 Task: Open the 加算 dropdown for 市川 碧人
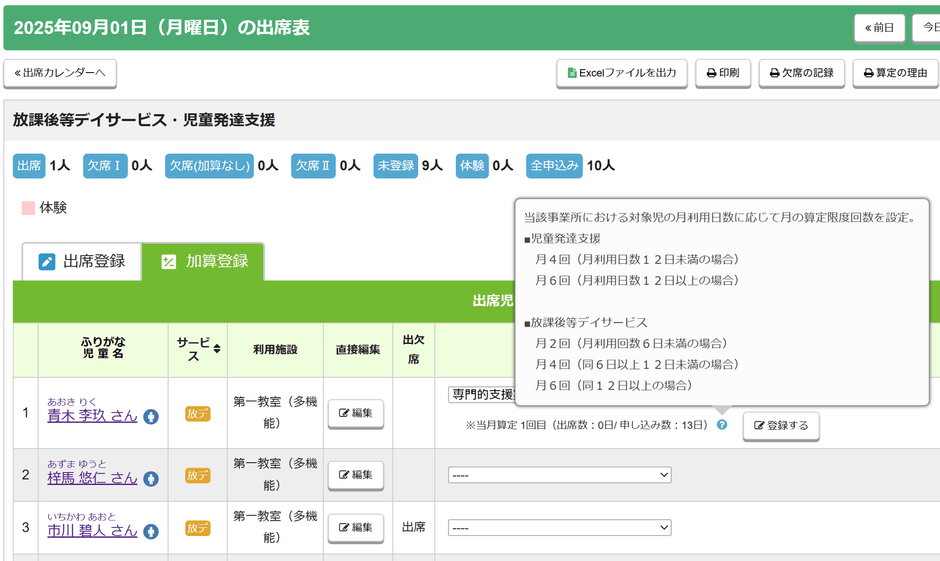click(559, 527)
